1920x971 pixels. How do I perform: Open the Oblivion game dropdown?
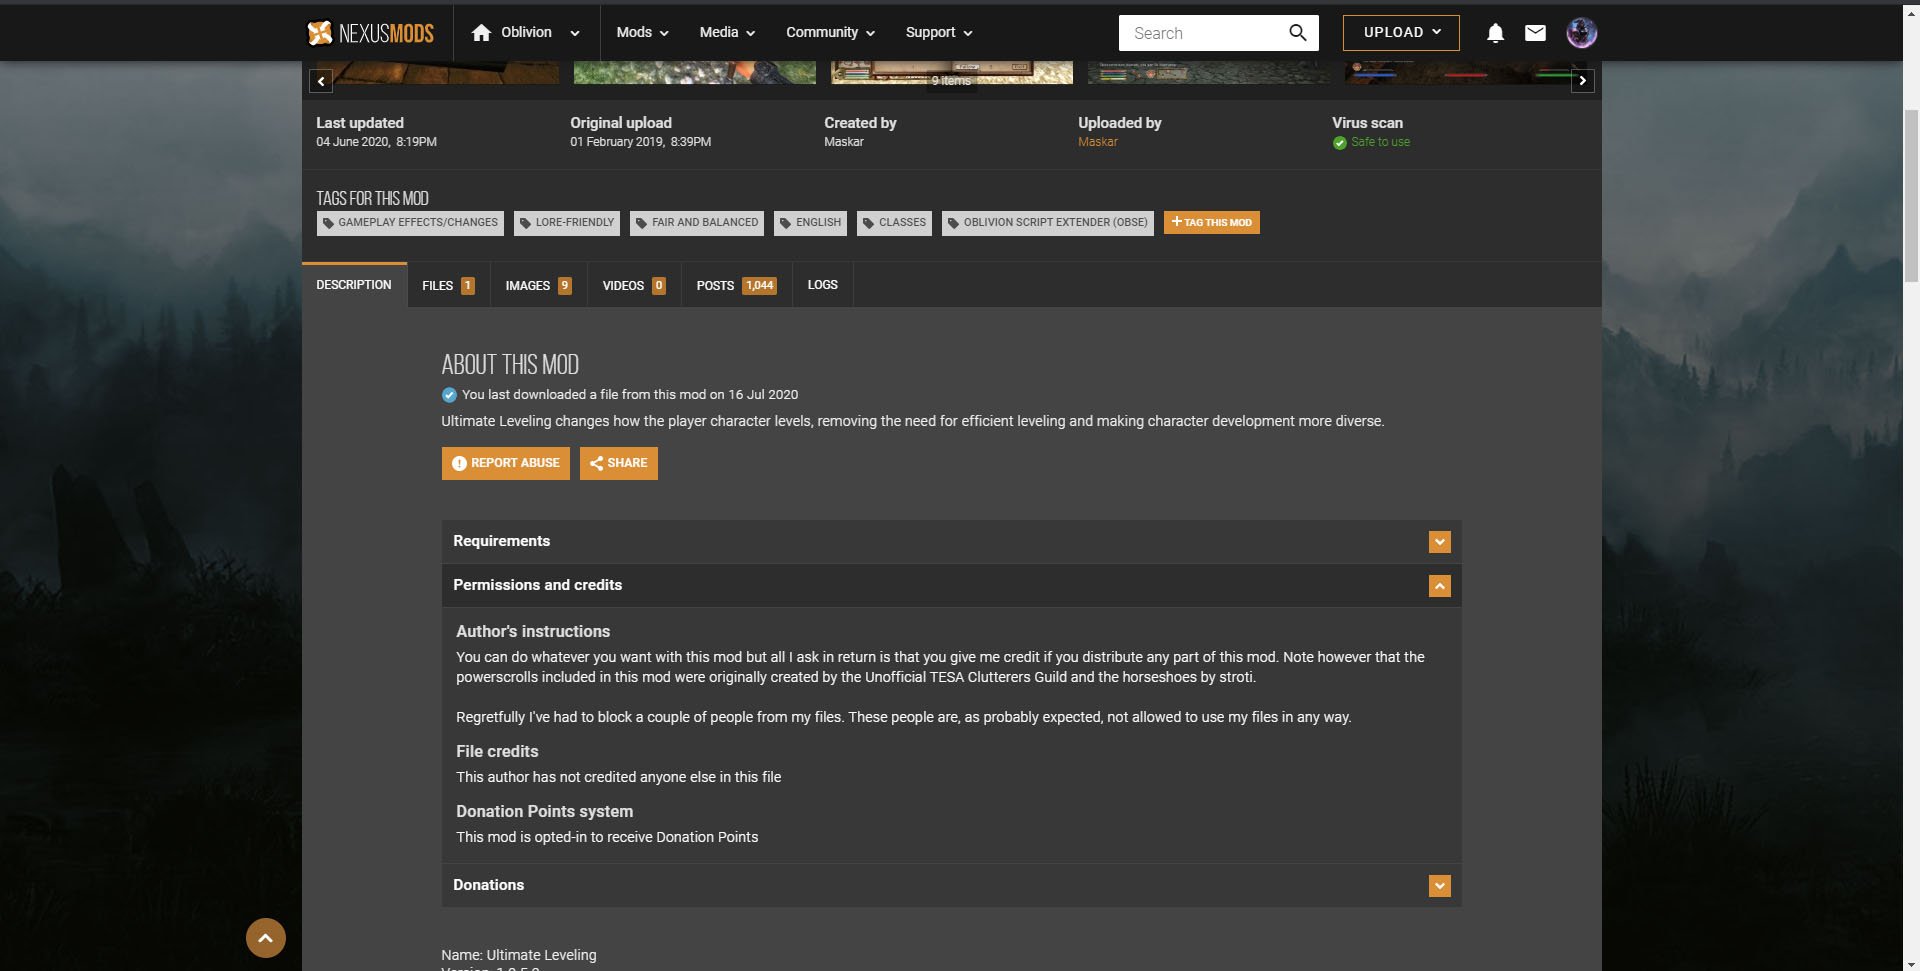525,33
